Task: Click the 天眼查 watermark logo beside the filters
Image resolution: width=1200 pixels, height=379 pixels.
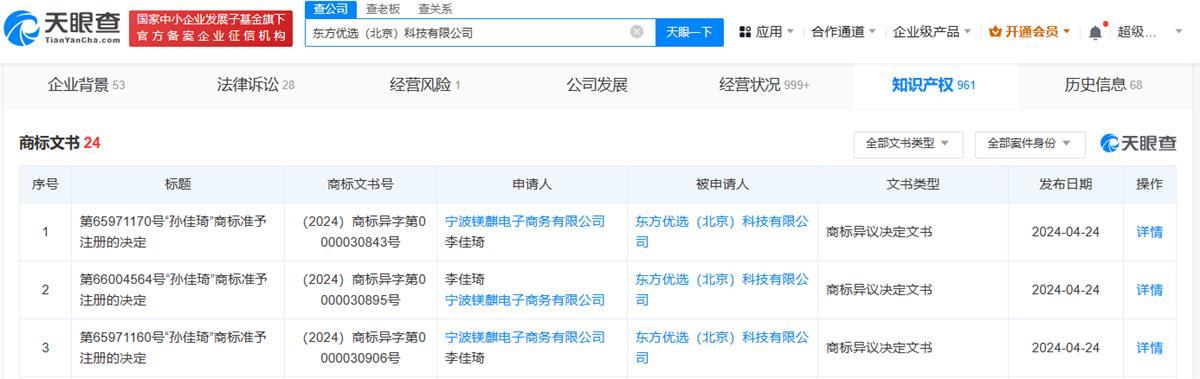Action: [1139, 143]
